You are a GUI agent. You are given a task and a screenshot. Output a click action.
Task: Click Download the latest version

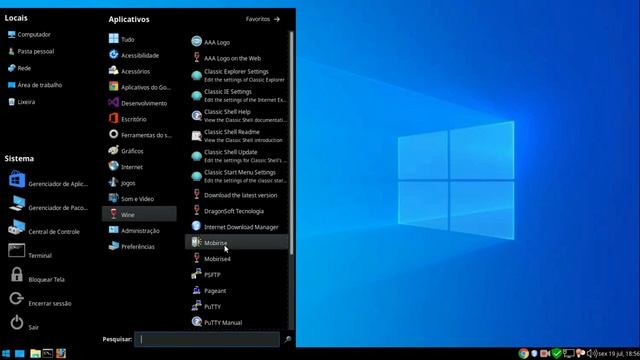click(x=237, y=195)
